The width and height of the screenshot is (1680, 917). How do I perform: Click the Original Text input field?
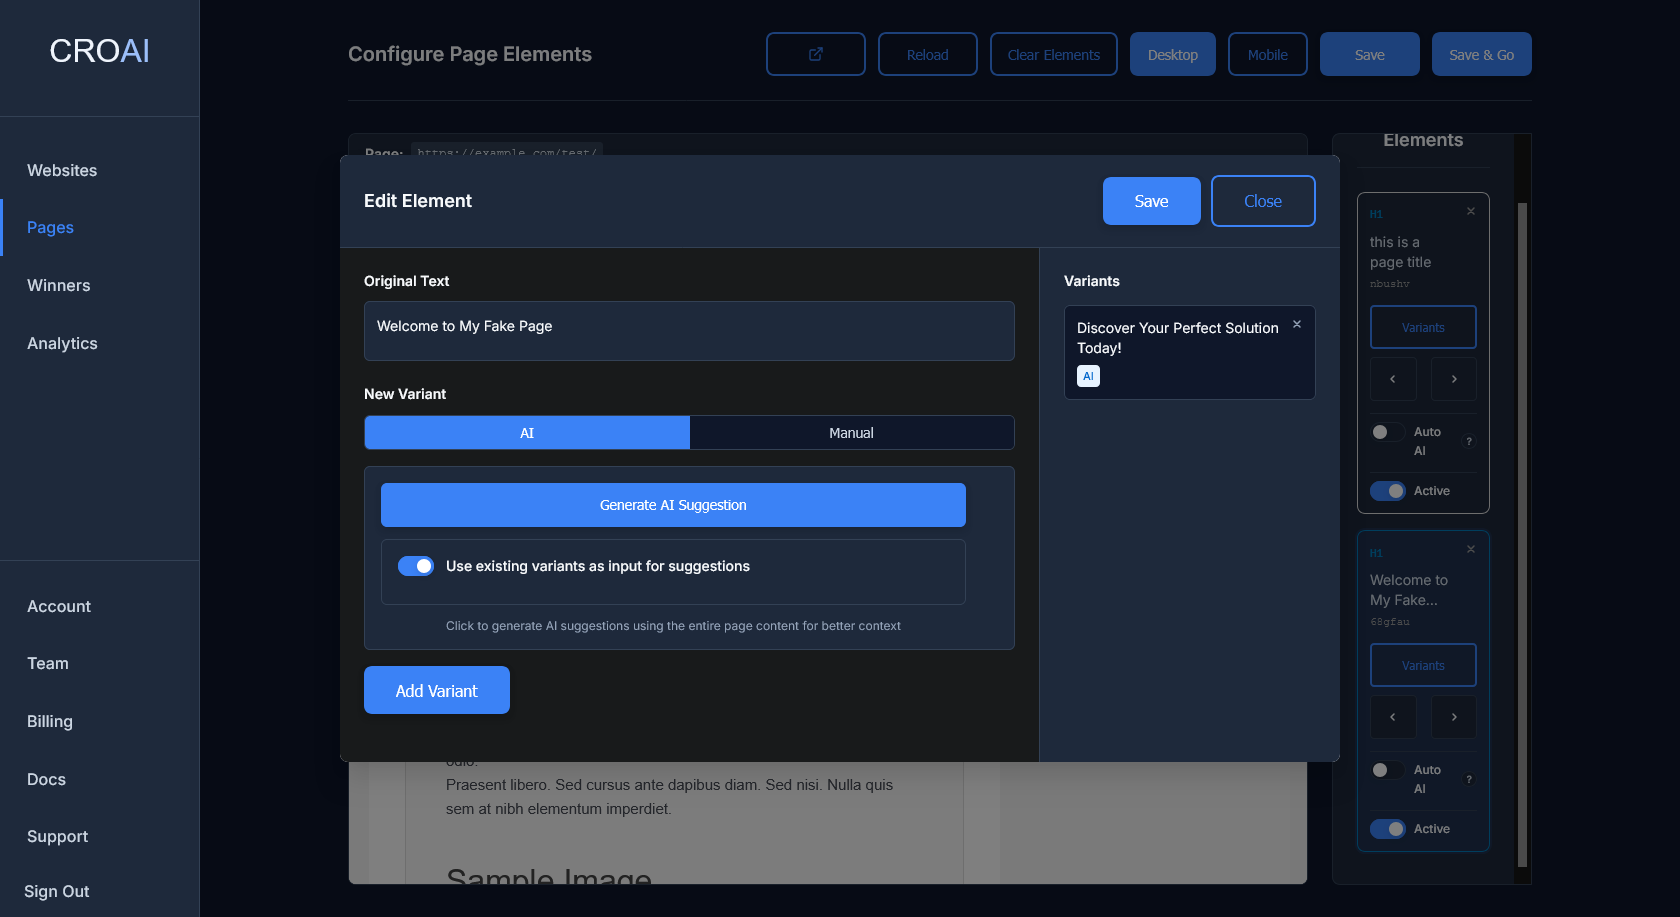click(689, 331)
